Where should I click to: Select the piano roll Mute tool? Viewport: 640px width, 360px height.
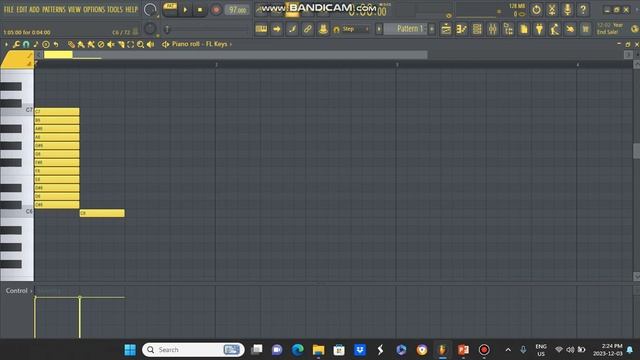[x=111, y=44]
